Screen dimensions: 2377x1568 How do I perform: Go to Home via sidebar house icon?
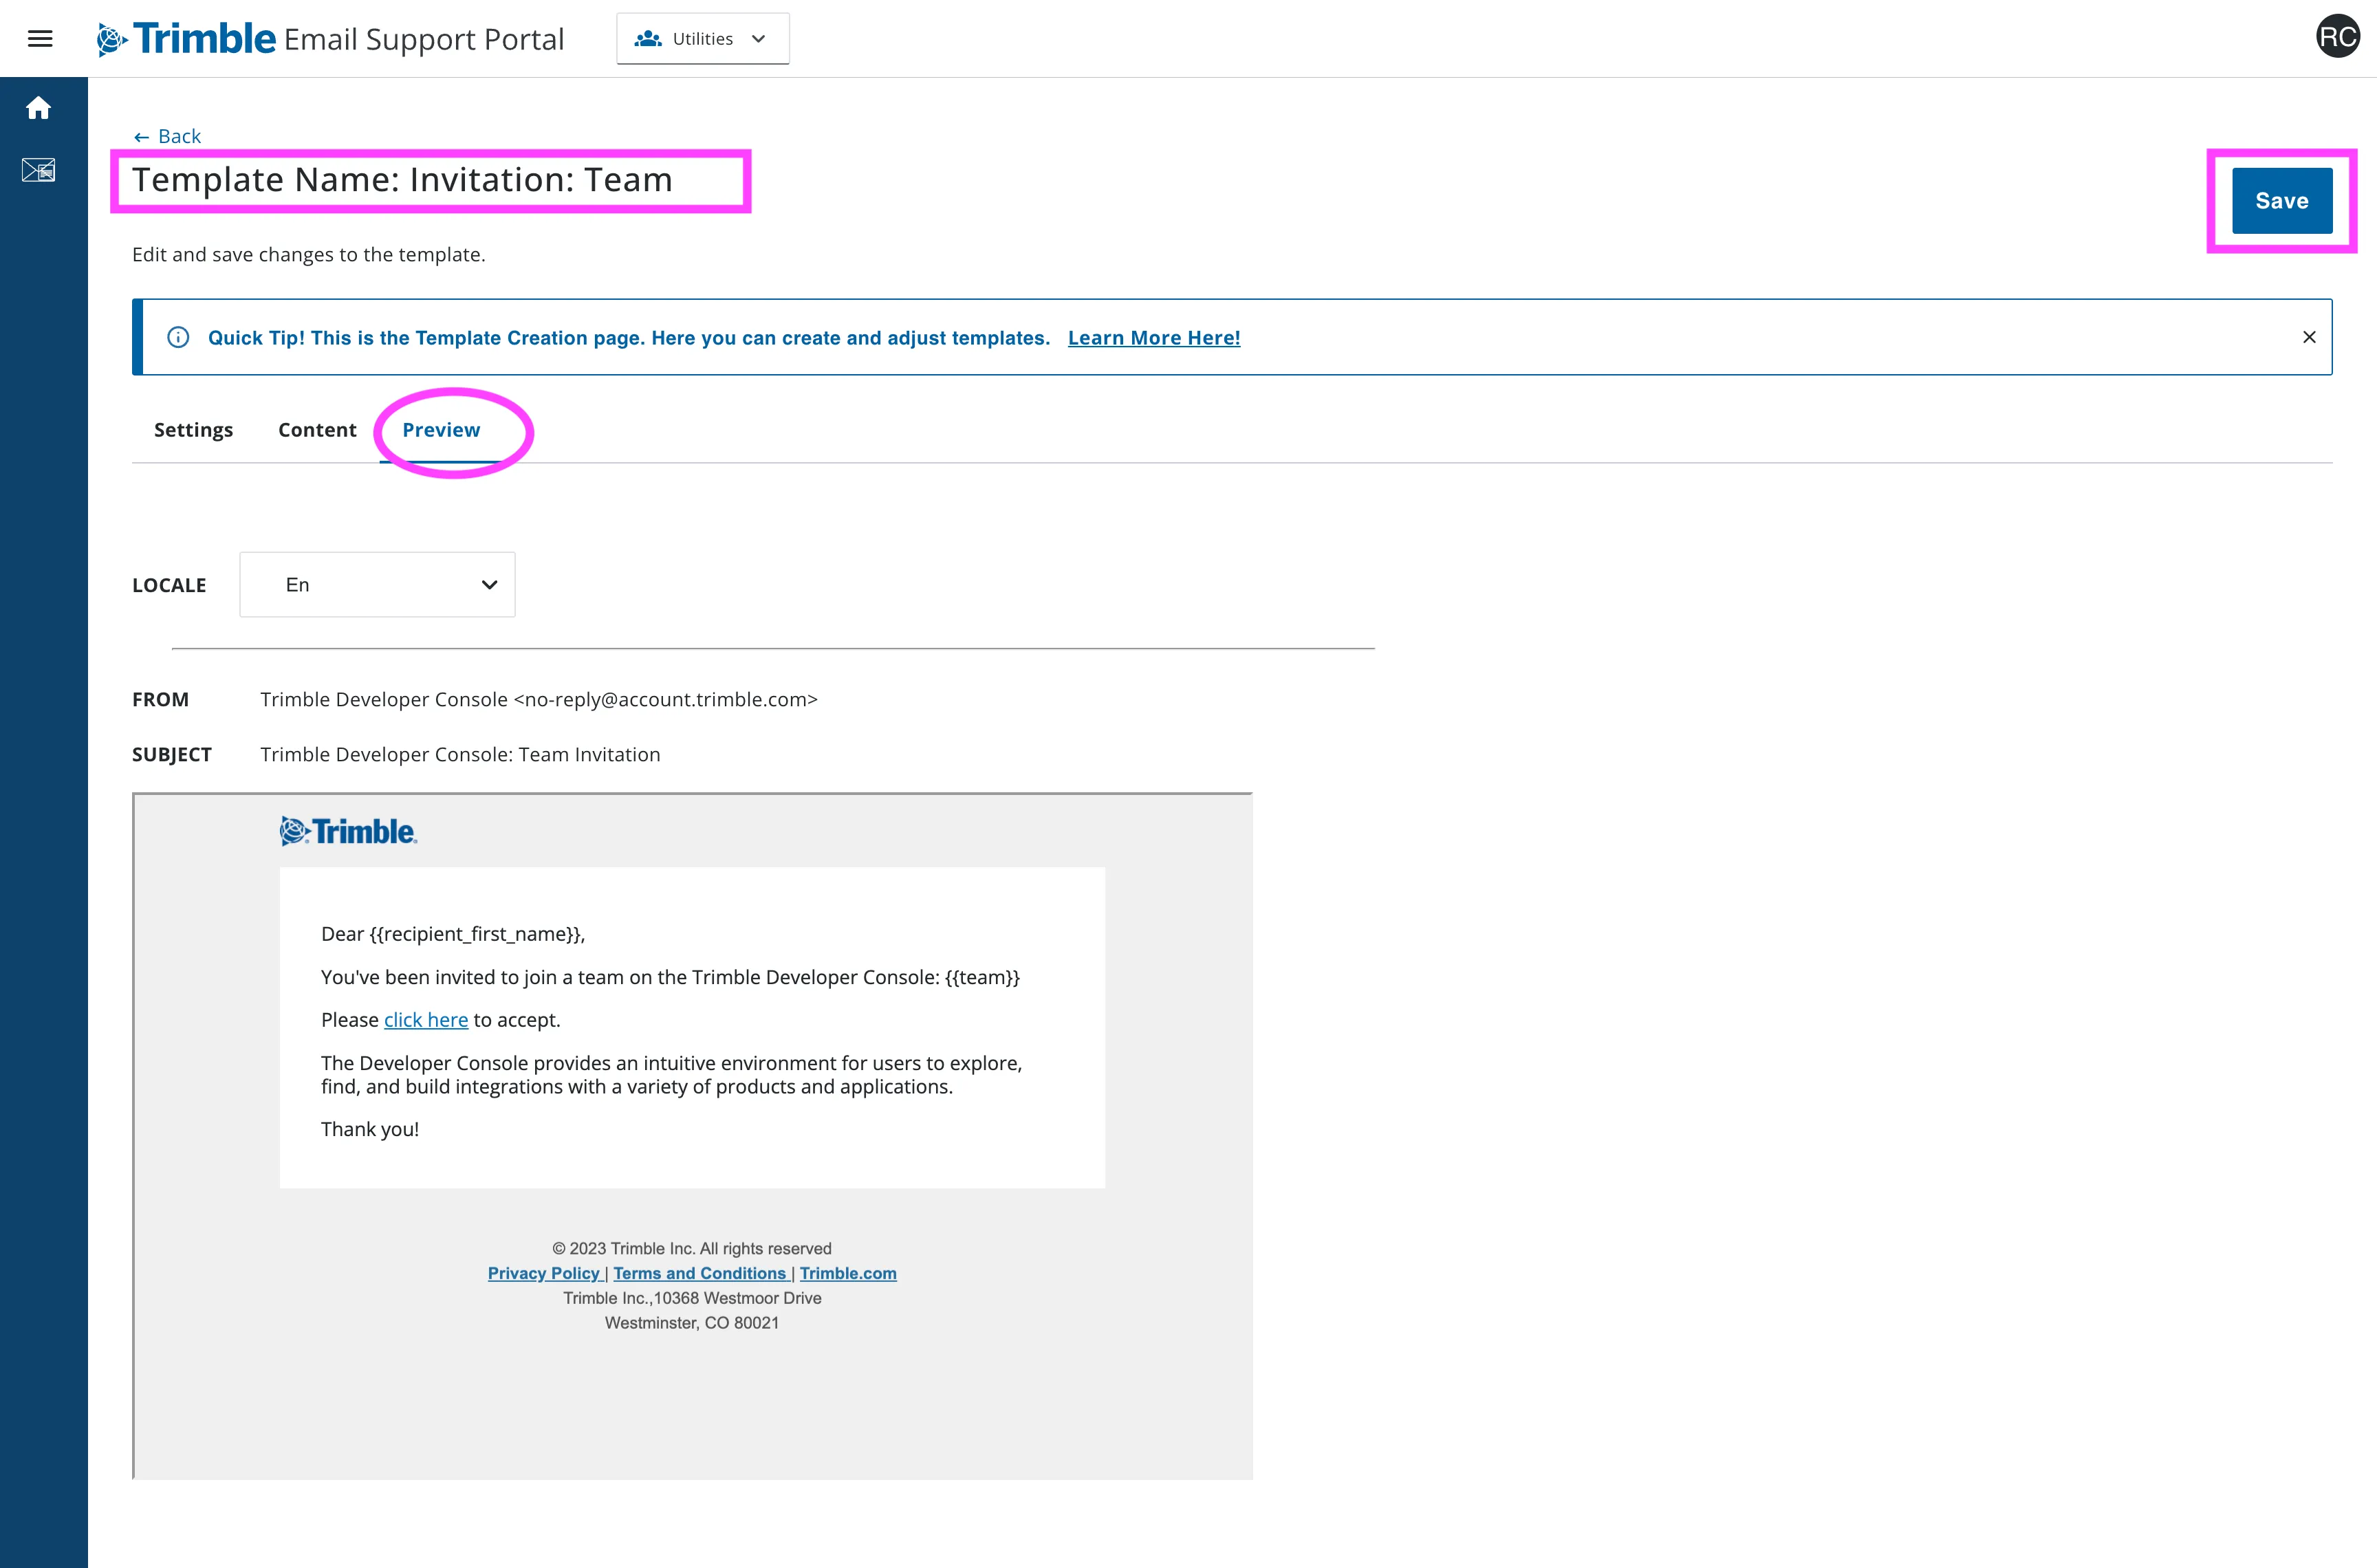(x=39, y=108)
